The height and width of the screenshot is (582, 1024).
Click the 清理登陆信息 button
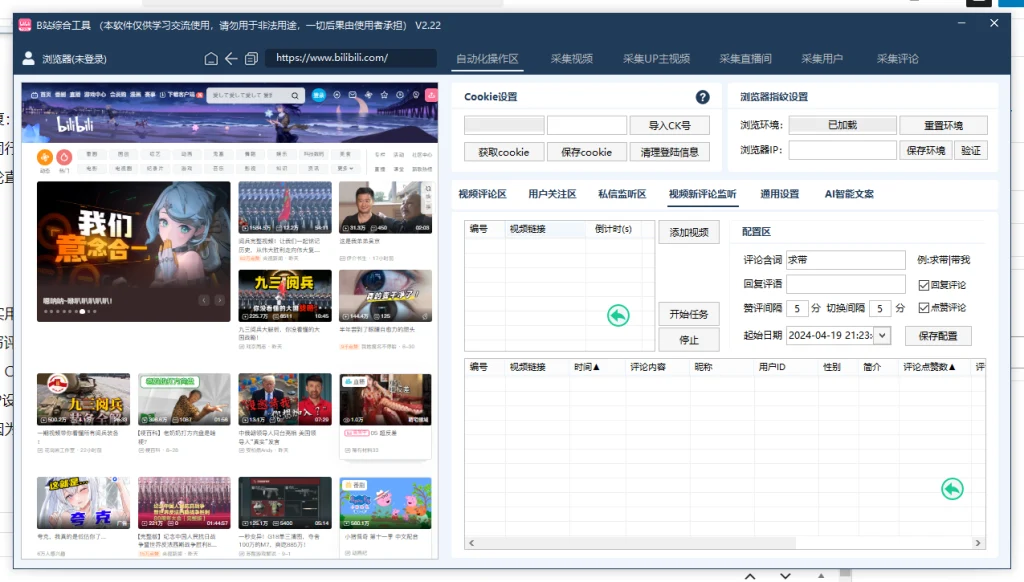[669, 152]
